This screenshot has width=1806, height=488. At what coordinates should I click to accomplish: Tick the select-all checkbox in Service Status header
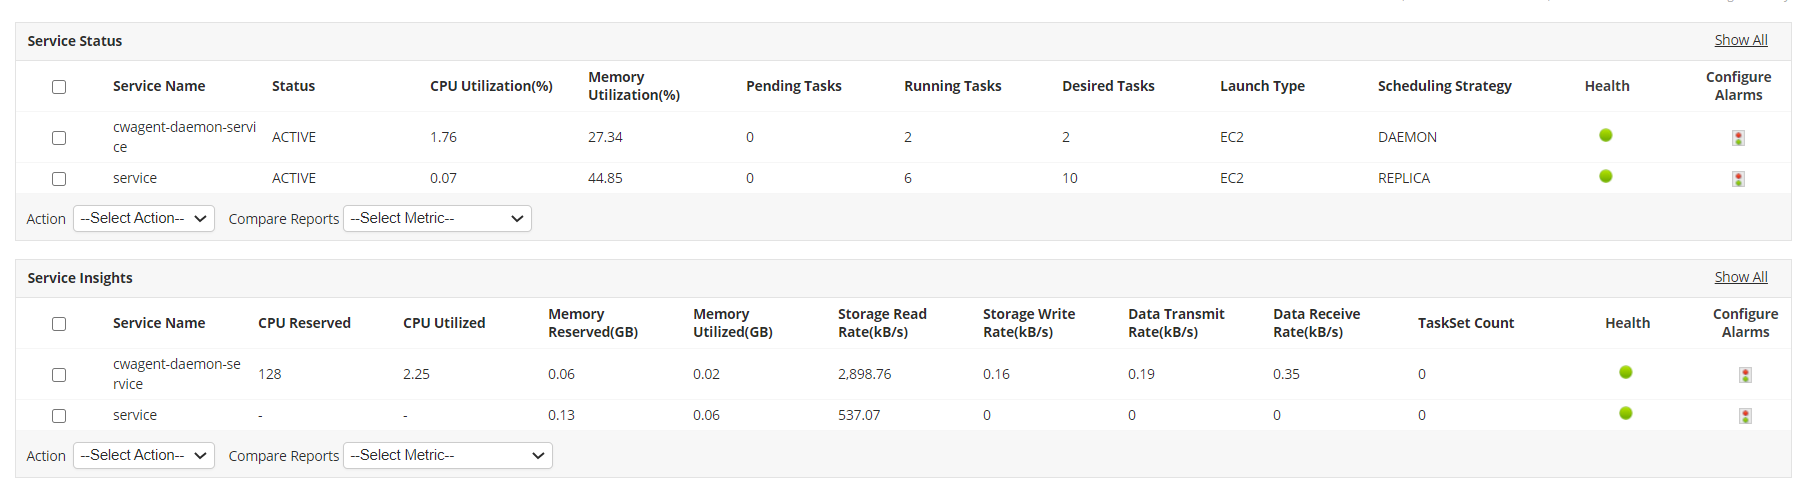click(x=59, y=87)
